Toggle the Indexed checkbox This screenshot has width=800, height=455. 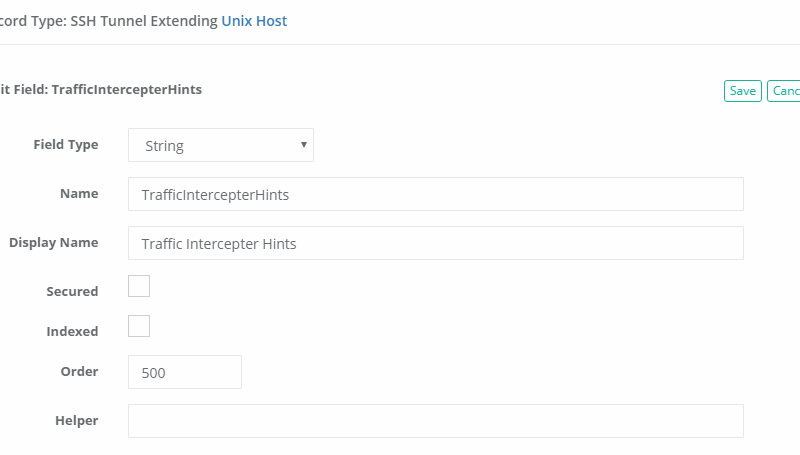(x=139, y=326)
